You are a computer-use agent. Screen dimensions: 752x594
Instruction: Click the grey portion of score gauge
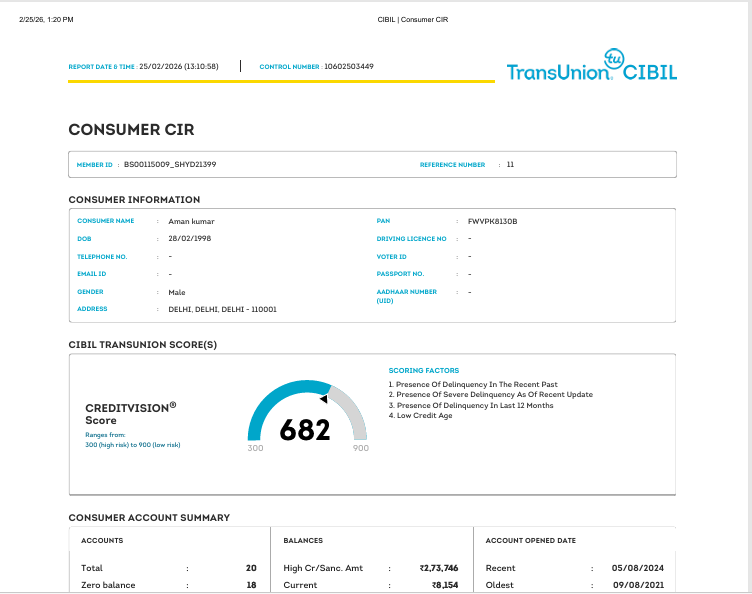coord(352,410)
